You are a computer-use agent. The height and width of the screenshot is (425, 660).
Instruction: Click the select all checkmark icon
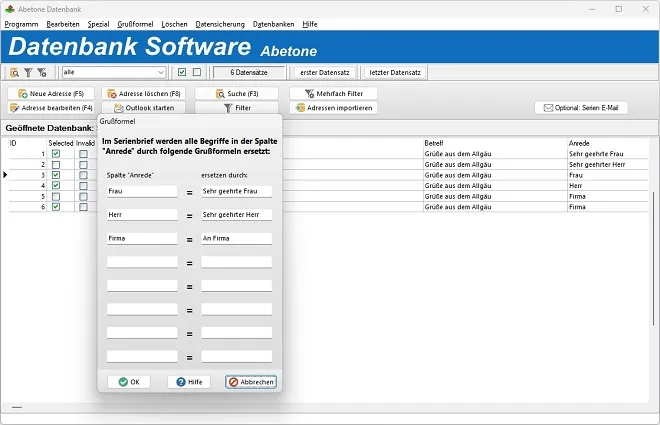coord(182,72)
